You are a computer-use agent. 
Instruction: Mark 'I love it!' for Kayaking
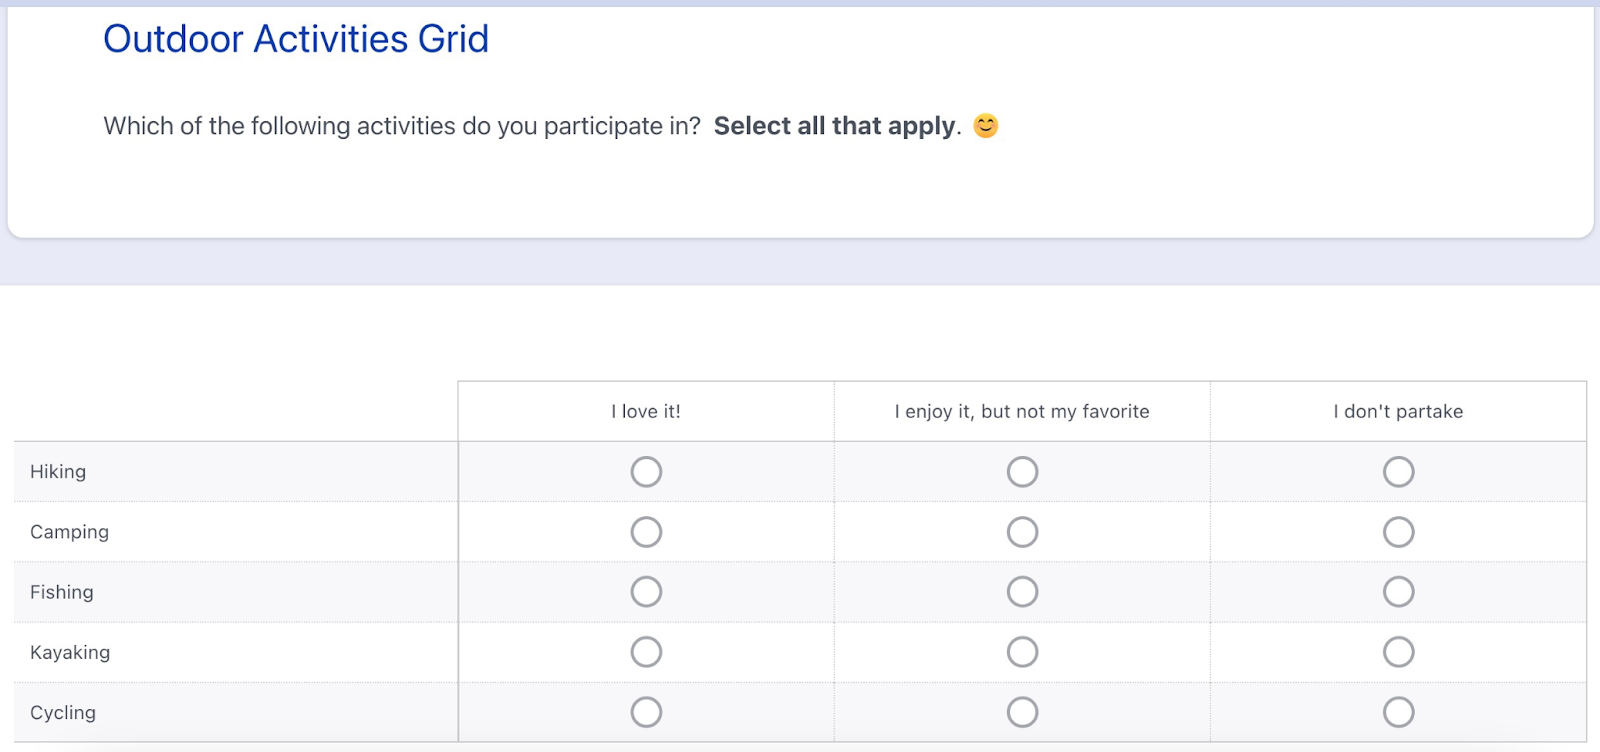click(646, 652)
